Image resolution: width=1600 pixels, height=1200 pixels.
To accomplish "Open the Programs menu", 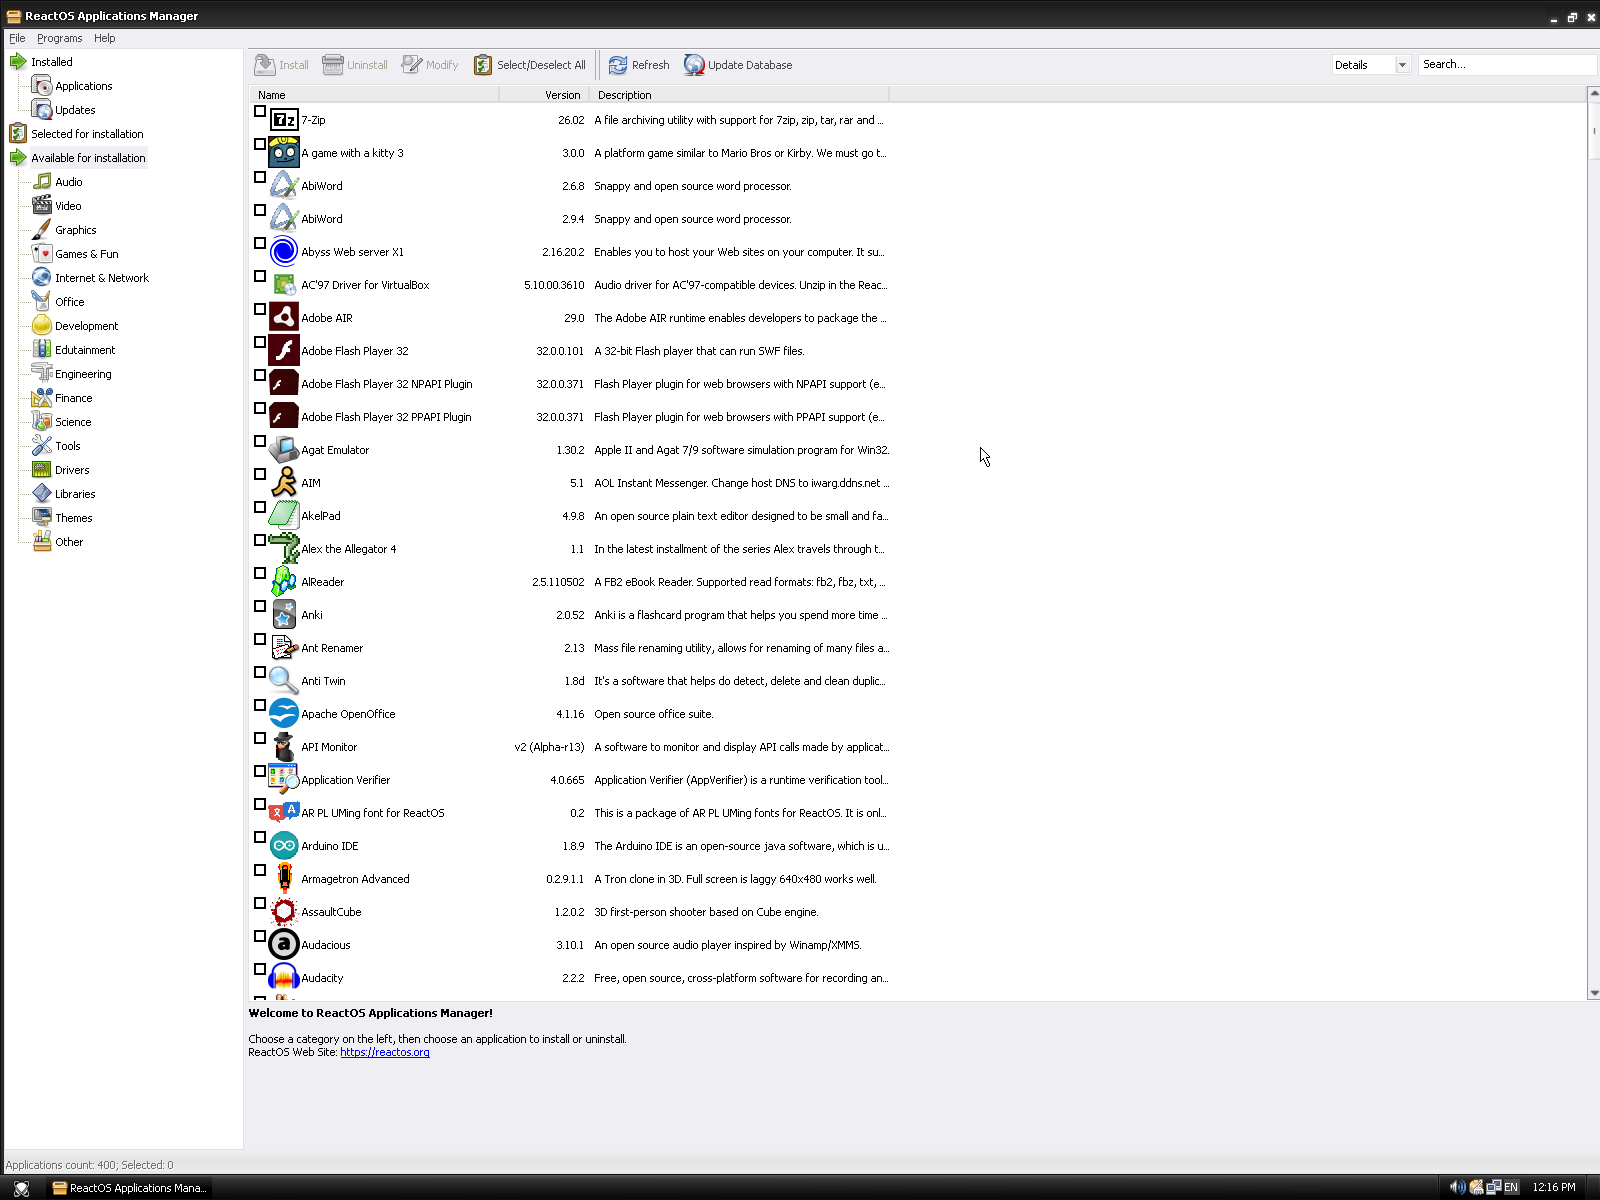I will [x=59, y=38].
